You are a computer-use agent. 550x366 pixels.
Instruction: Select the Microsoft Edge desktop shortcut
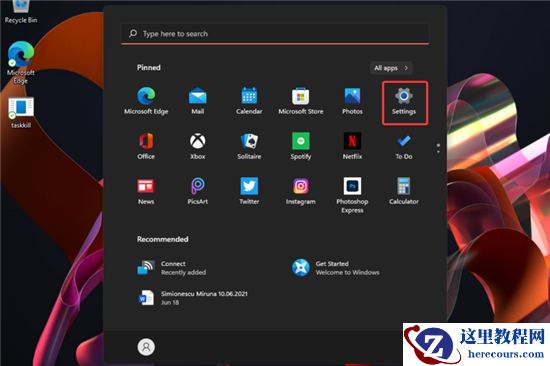tap(21, 62)
